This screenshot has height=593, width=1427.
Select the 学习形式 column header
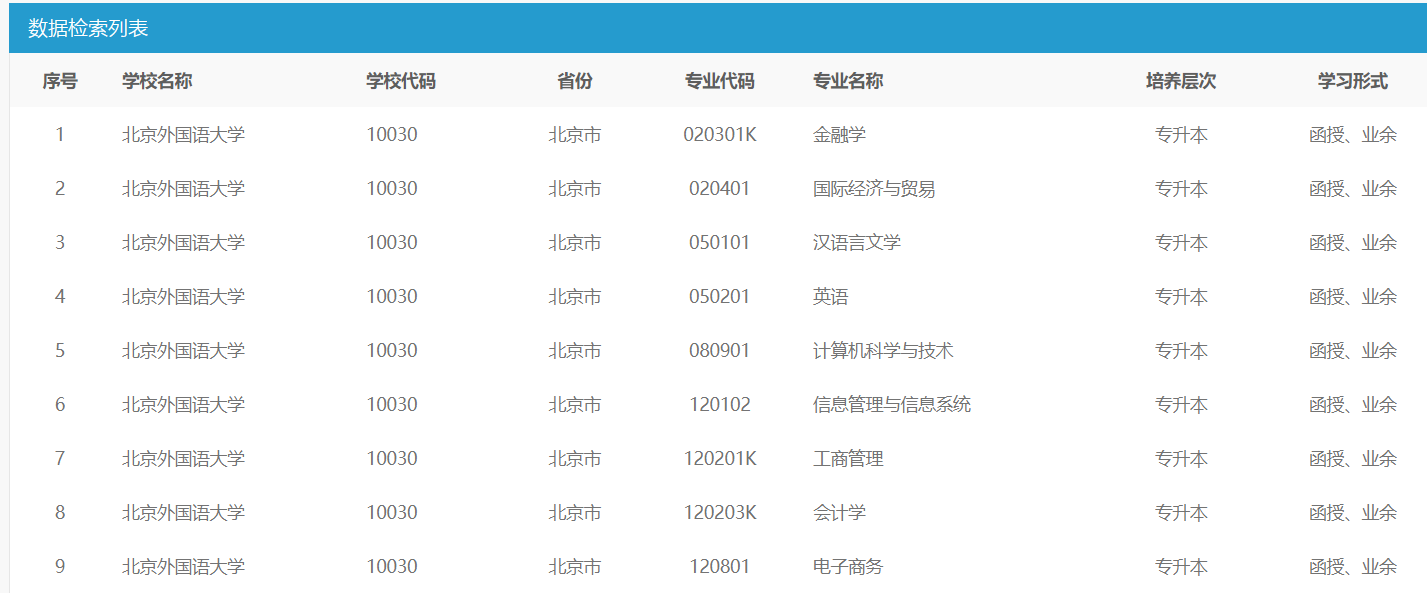(x=1353, y=81)
